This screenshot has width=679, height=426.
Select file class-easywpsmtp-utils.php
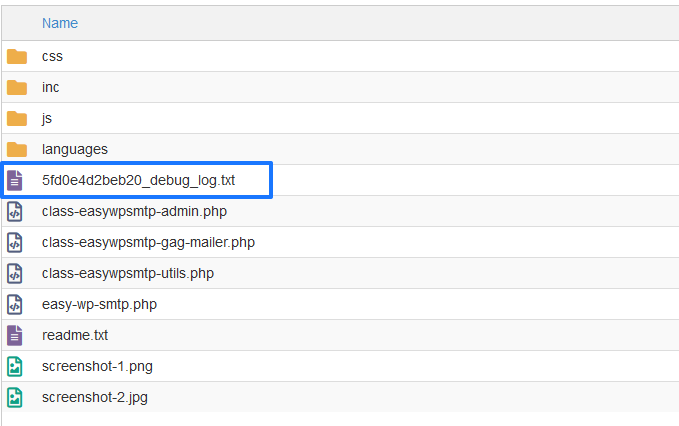(128, 274)
